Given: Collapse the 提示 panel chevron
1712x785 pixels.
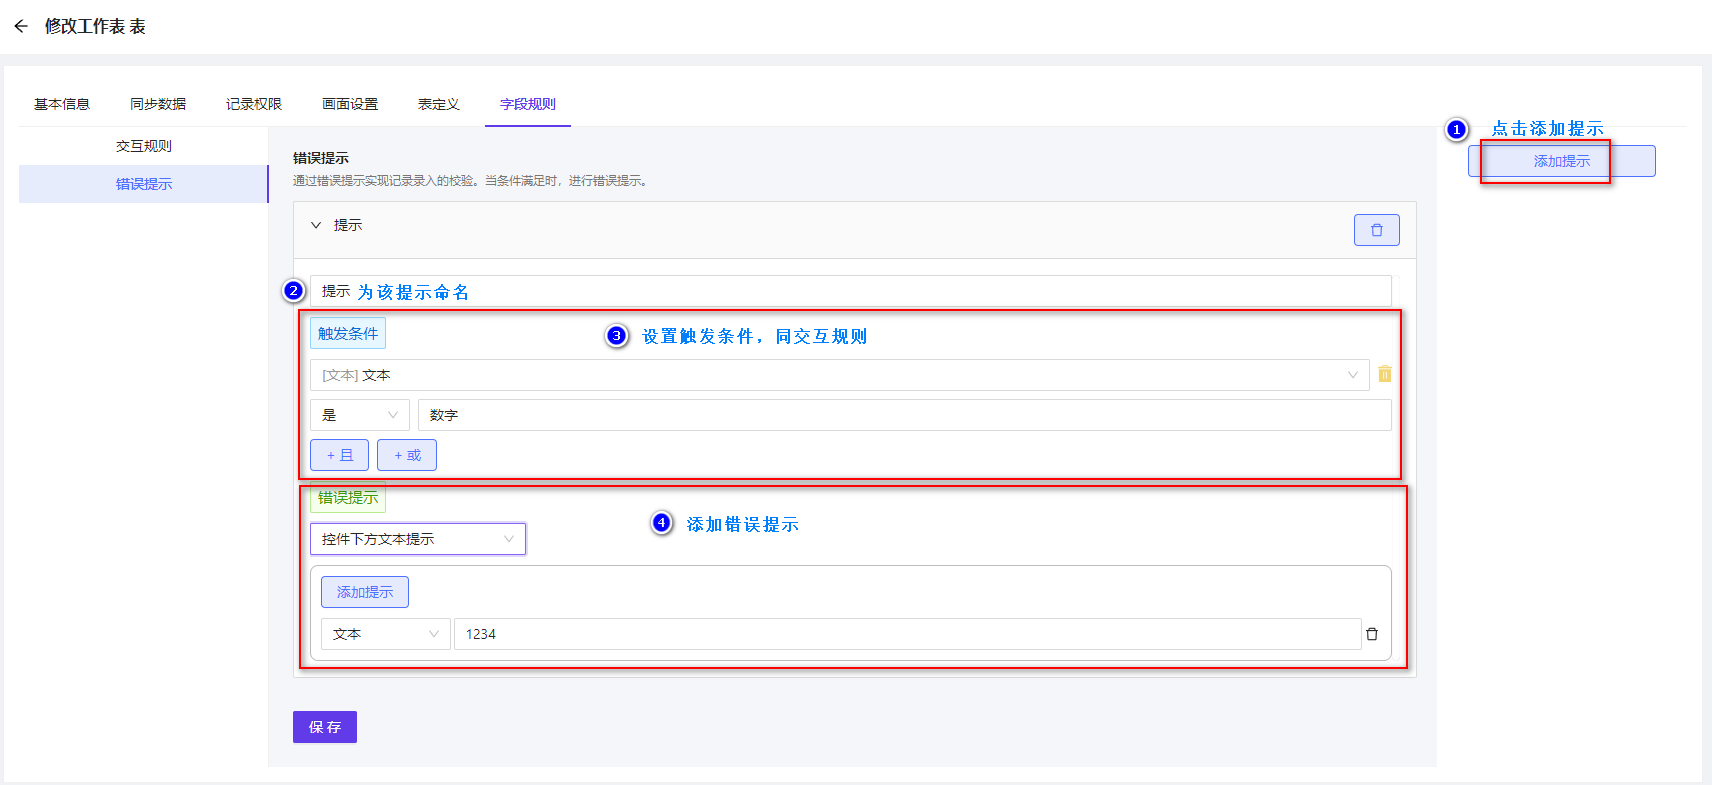Looking at the screenshot, I should click(x=316, y=225).
